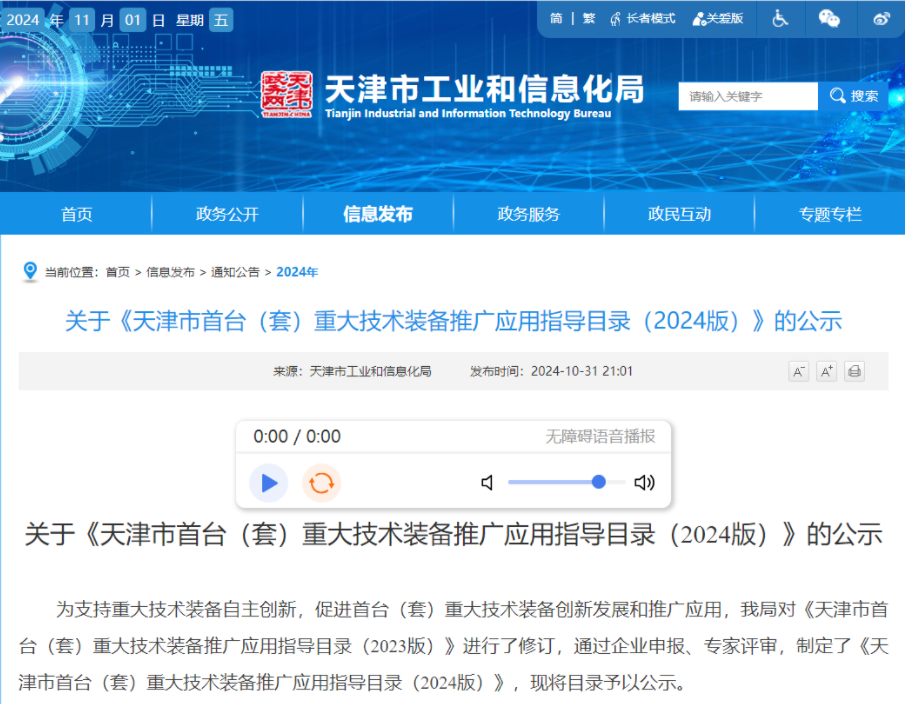Click the loud volume speaker icon

tap(644, 483)
